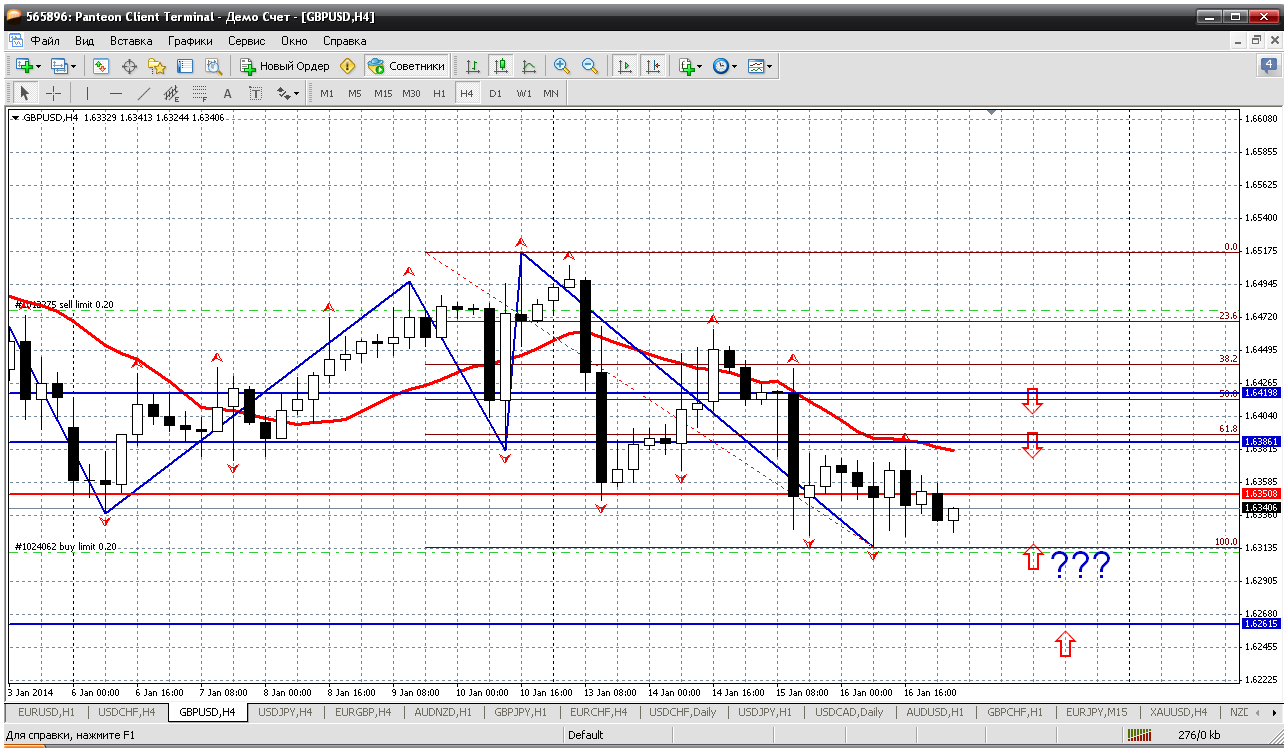This screenshot has height=748, width=1288.
Task: Toggle chart auto scroll
Action: click(x=625, y=66)
